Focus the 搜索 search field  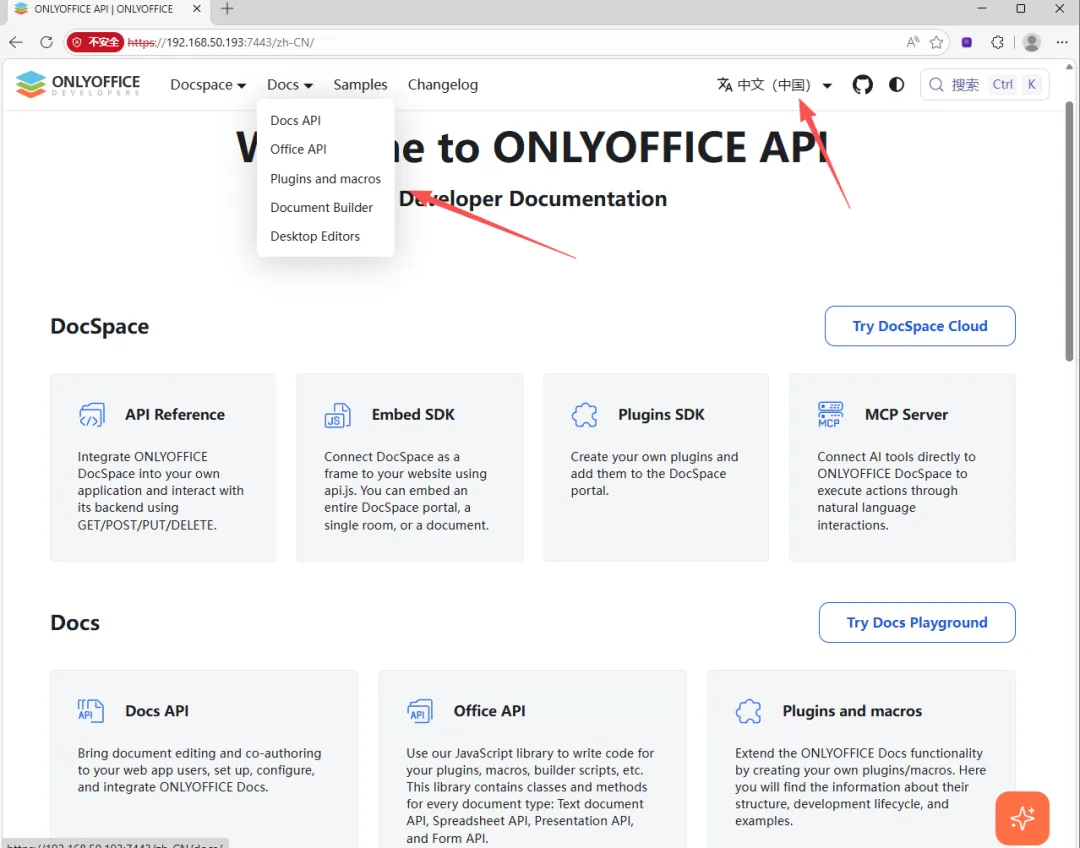984,85
